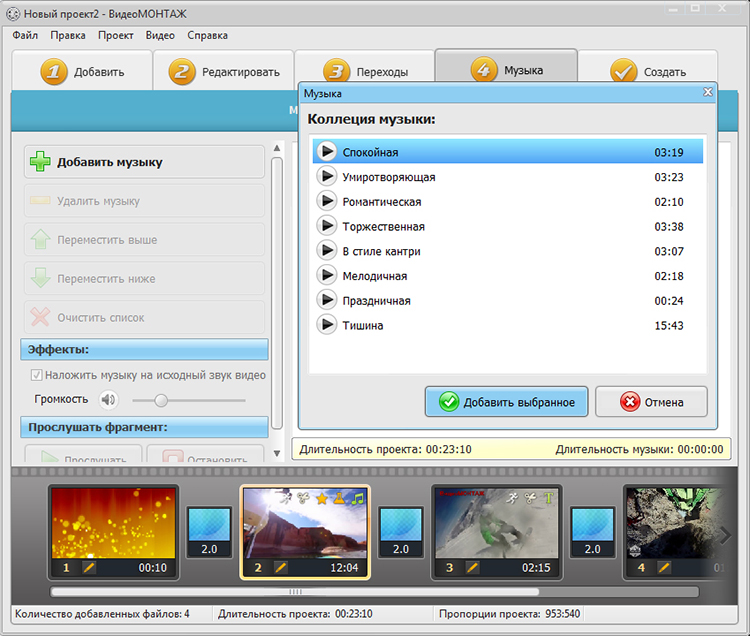Click pencil edit icon on clip 3
750x636 pixels.
click(470, 567)
